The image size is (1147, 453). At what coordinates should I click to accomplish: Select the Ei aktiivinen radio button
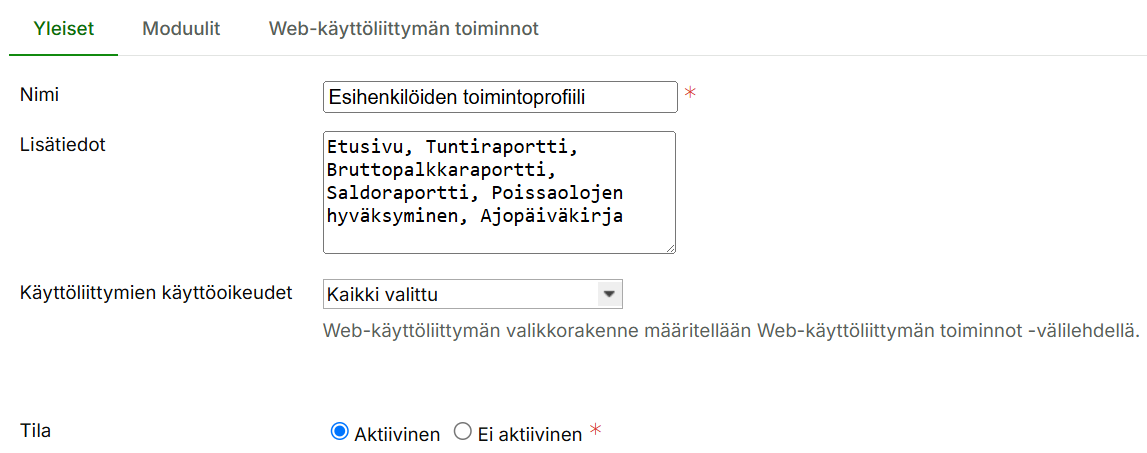pyautogui.click(x=462, y=432)
